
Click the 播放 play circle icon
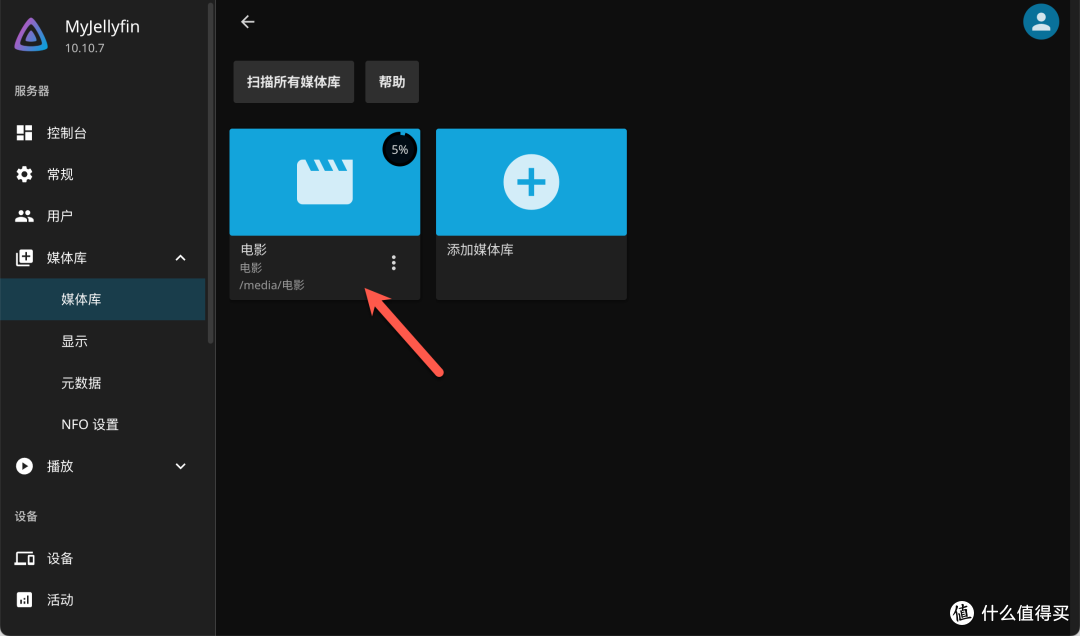pyautogui.click(x=24, y=466)
